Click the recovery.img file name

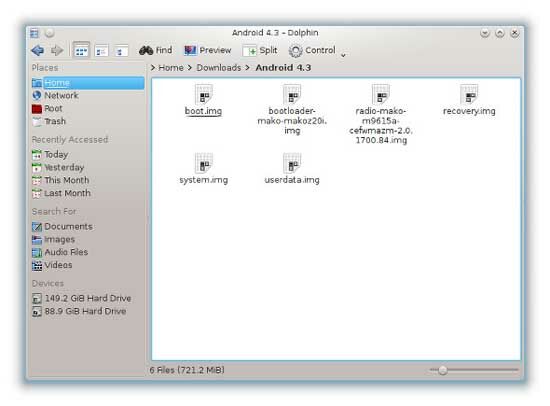coord(469,111)
